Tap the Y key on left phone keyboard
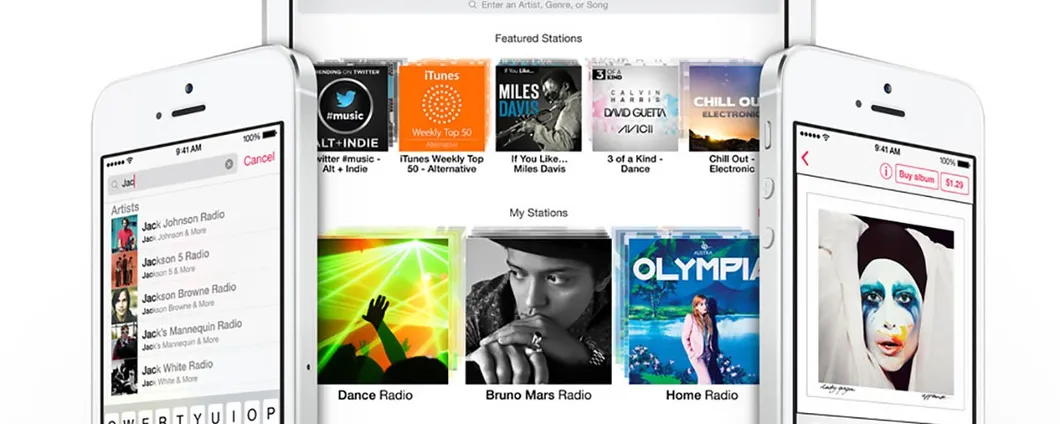This screenshot has width=1060, height=424. point(198,415)
